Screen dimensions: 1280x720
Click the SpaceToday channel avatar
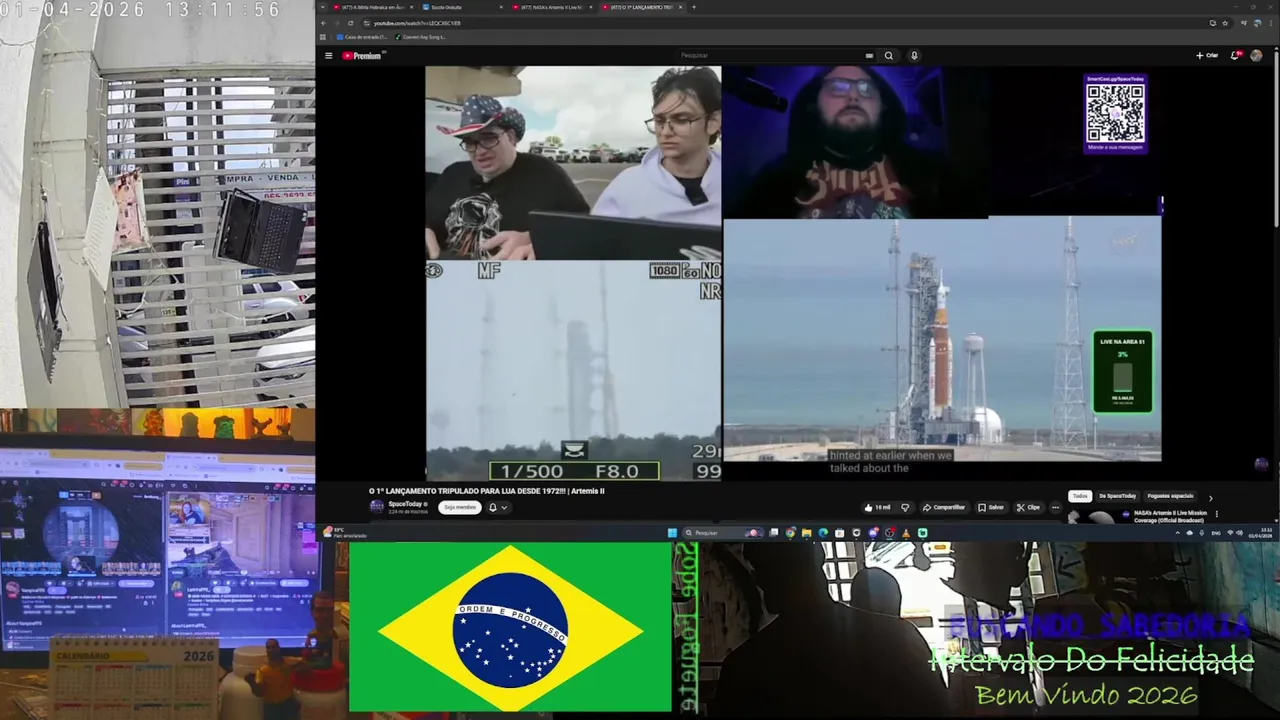coord(376,507)
